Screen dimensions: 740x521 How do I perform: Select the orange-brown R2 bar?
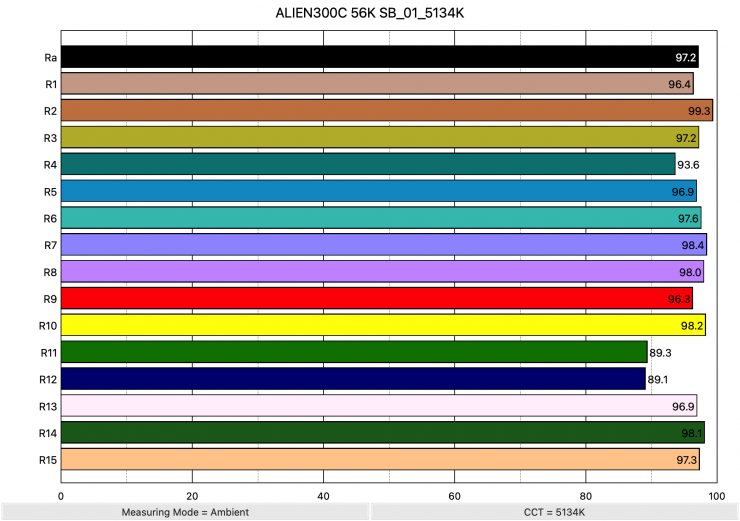click(x=386, y=110)
